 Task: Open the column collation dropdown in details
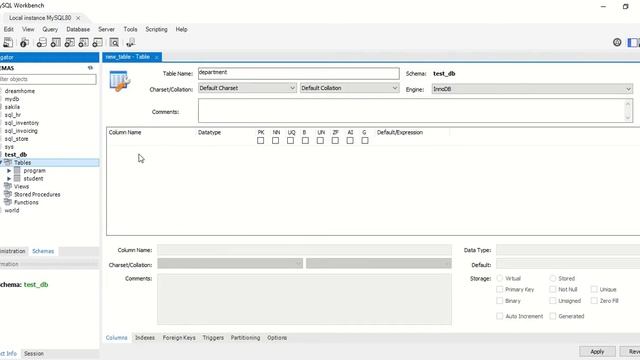(x=379, y=264)
